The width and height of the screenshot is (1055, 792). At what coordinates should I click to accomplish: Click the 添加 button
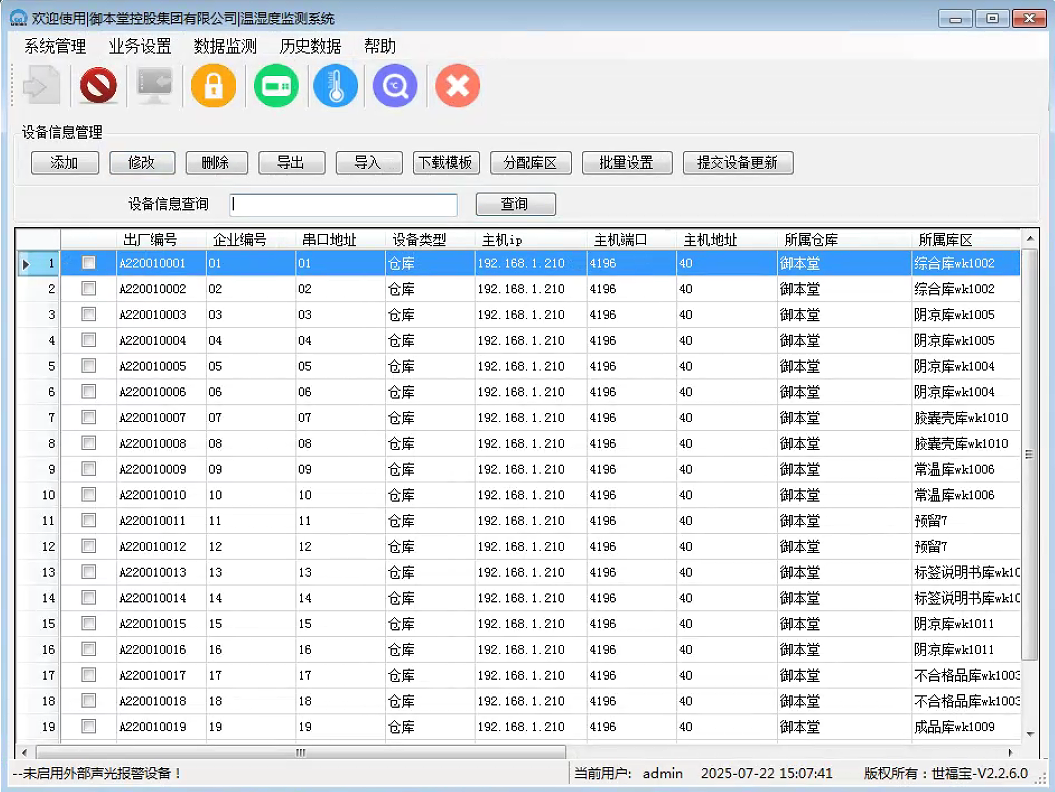pos(64,163)
